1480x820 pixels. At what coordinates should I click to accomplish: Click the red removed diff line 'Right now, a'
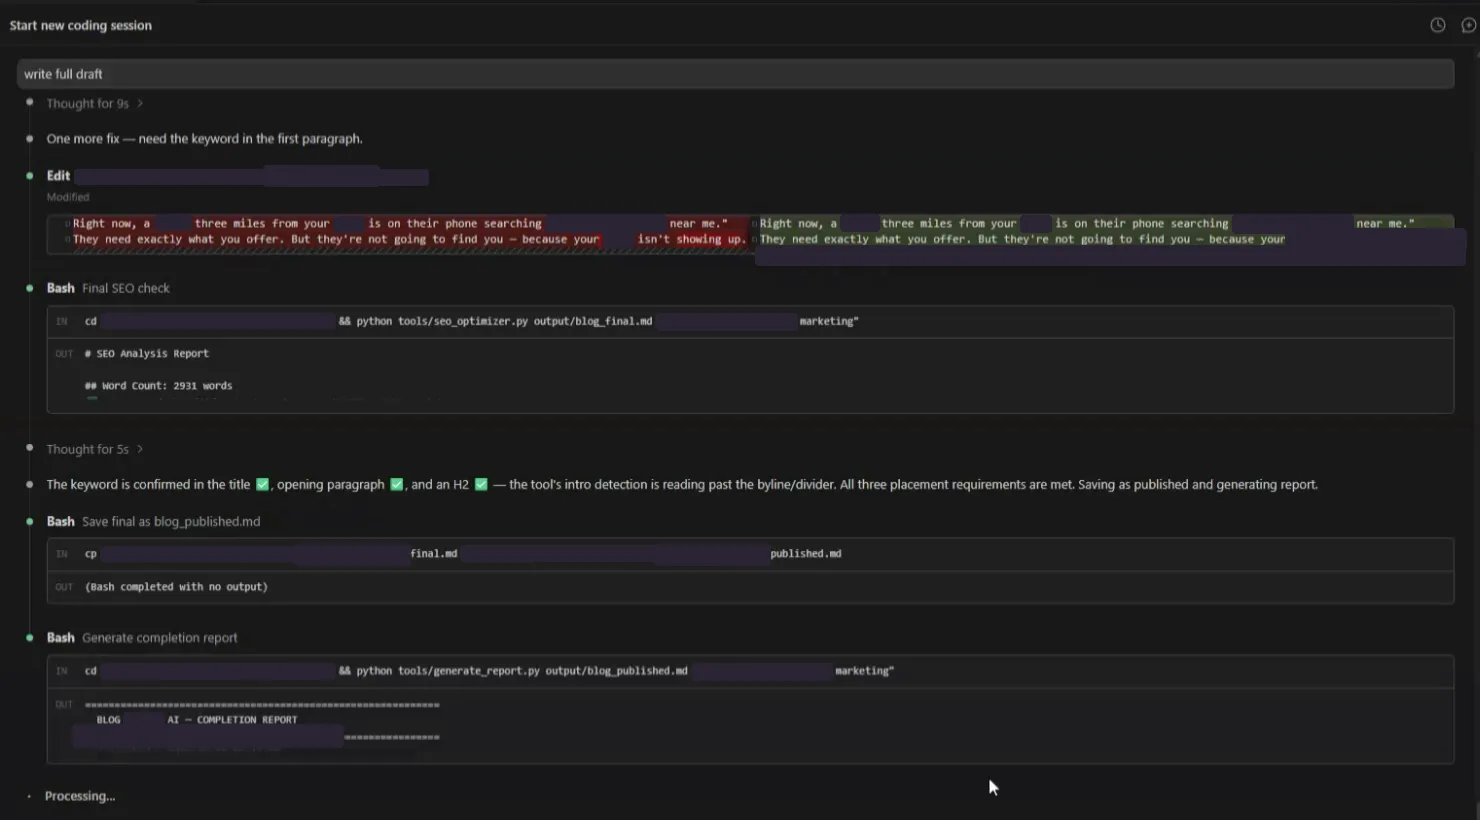400,223
